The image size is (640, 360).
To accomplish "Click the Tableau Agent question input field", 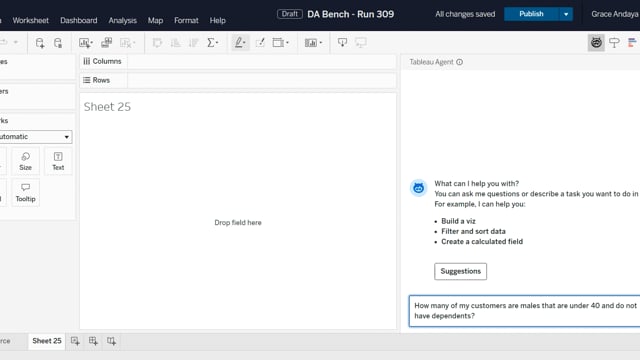I will 524,311.
